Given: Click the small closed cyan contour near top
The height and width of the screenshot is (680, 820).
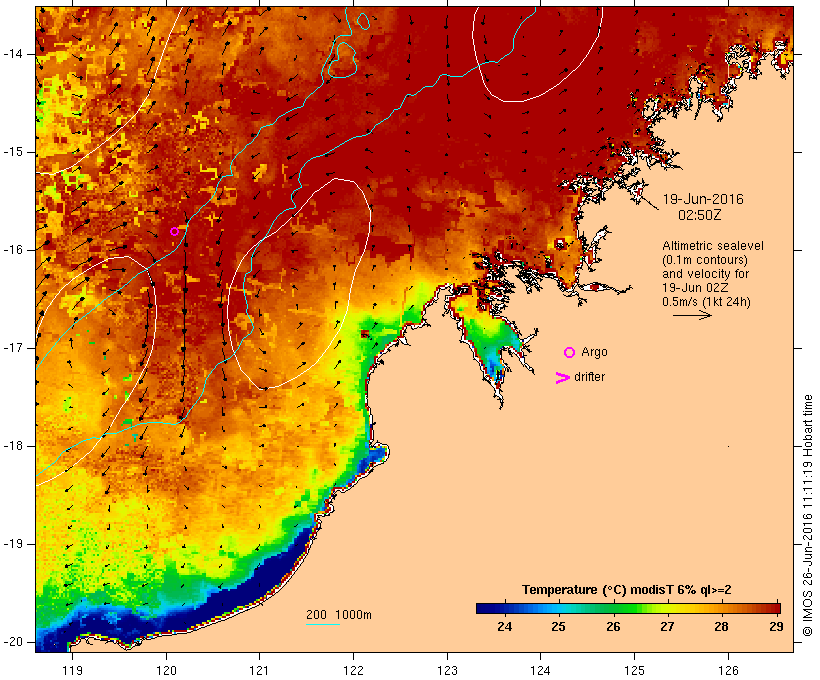Looking at the screenshot, I should pyautogui.click(x=363, y=20).
